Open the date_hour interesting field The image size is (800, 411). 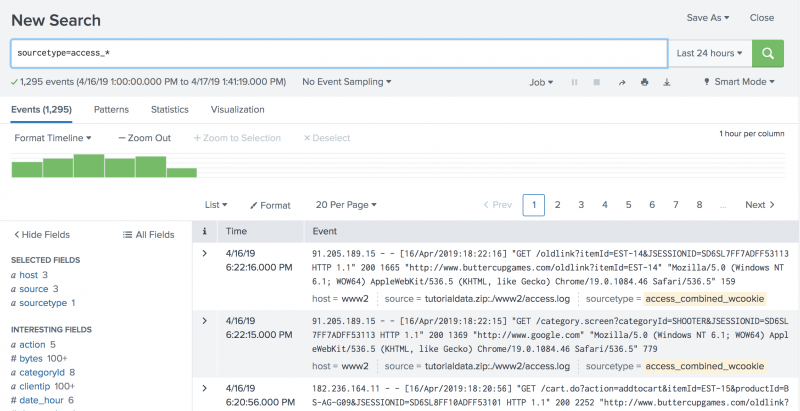pyautogui.click(x=41, y=400)
